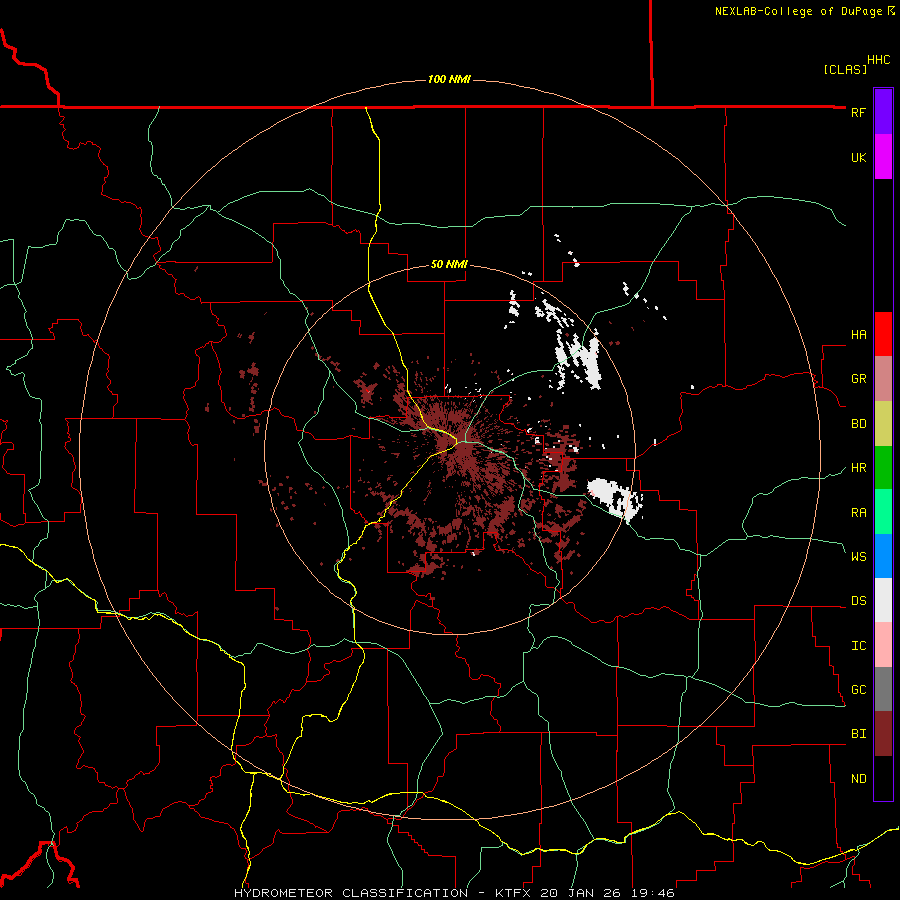The image size is (900, 900).
Task: Pick the RA light green legend swatch
Action: click(x=883, y=512)
